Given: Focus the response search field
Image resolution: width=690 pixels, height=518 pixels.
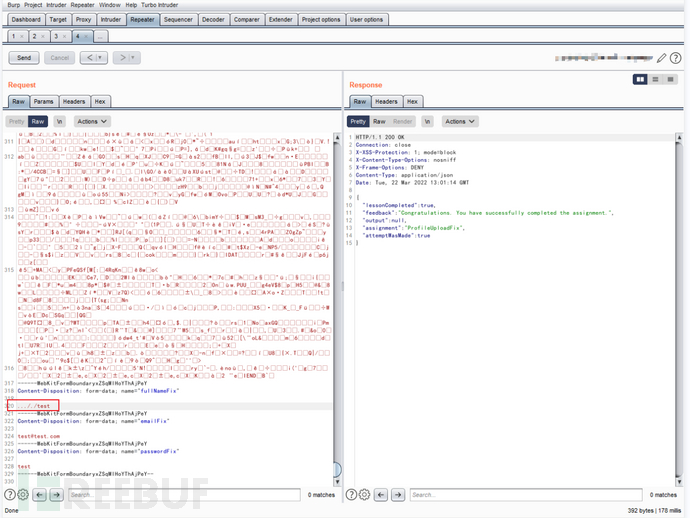Looking at the screenshot, I should pos(526,495).
